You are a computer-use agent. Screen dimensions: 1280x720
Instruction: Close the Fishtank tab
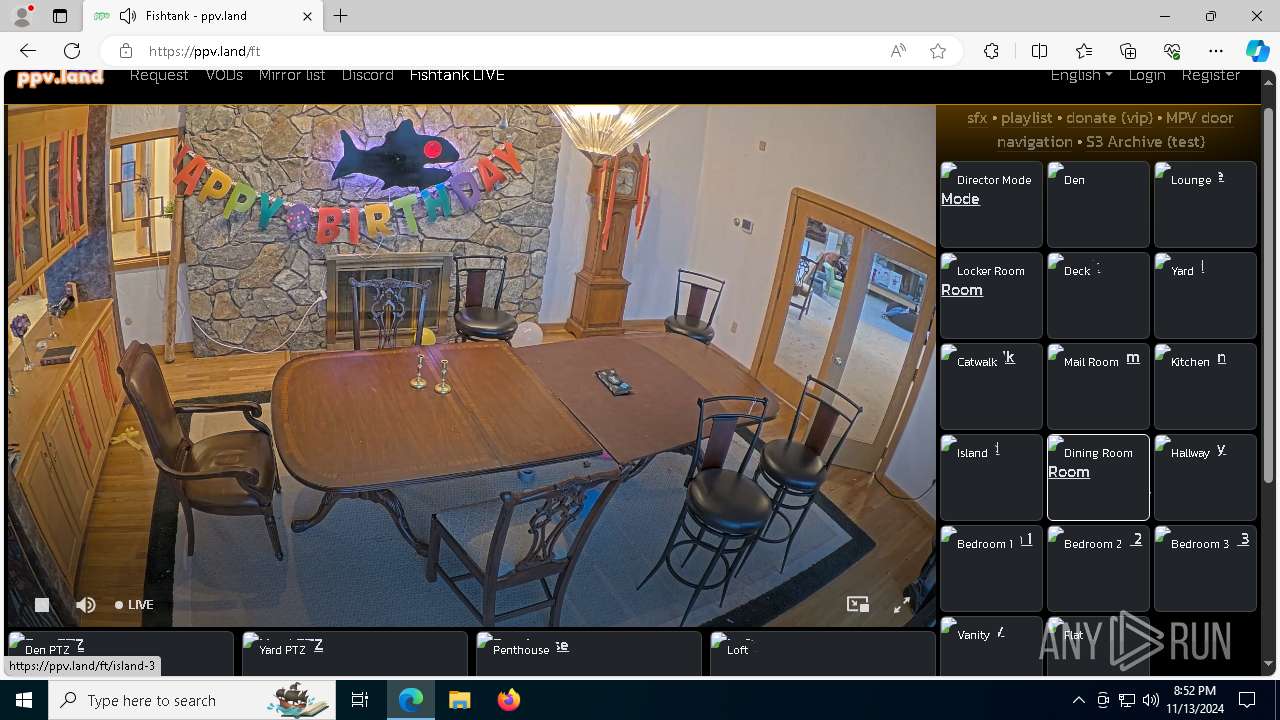307,16
